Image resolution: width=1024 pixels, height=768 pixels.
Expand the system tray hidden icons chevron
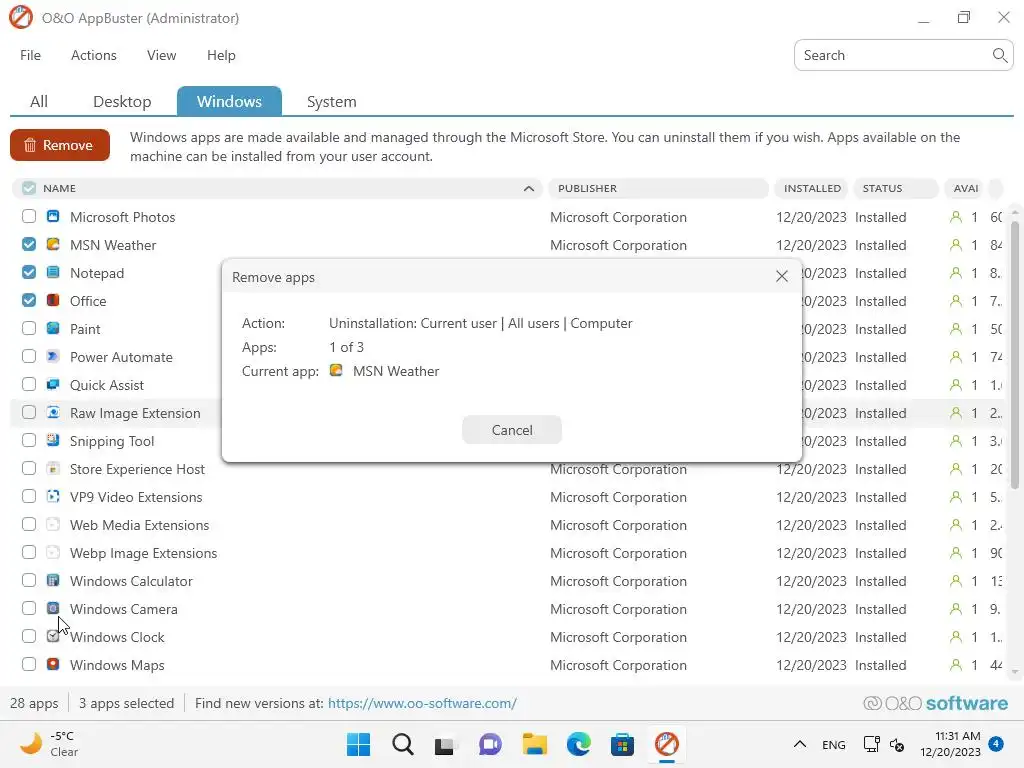click(799, 744)
